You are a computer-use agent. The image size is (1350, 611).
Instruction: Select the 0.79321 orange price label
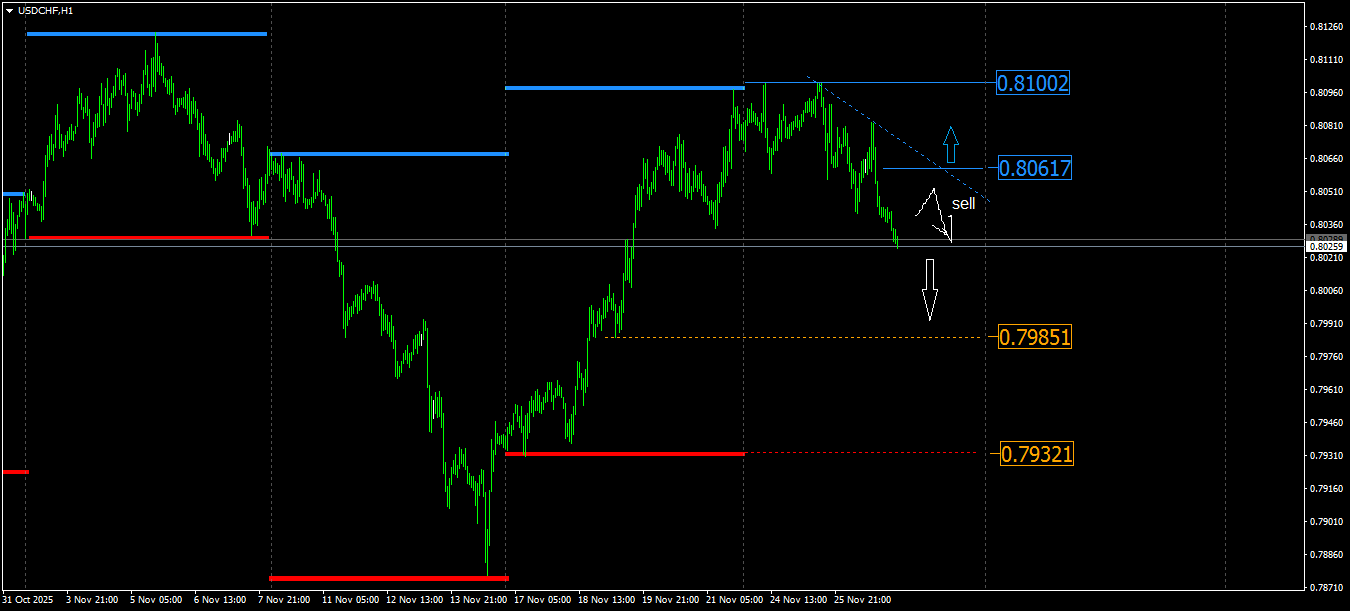[1035, 454]
